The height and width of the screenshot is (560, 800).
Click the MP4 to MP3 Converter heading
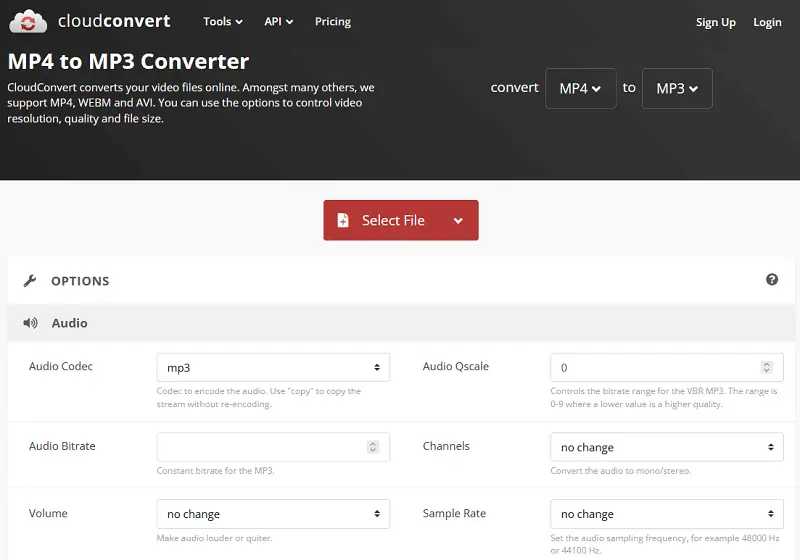tap(128, 62)
